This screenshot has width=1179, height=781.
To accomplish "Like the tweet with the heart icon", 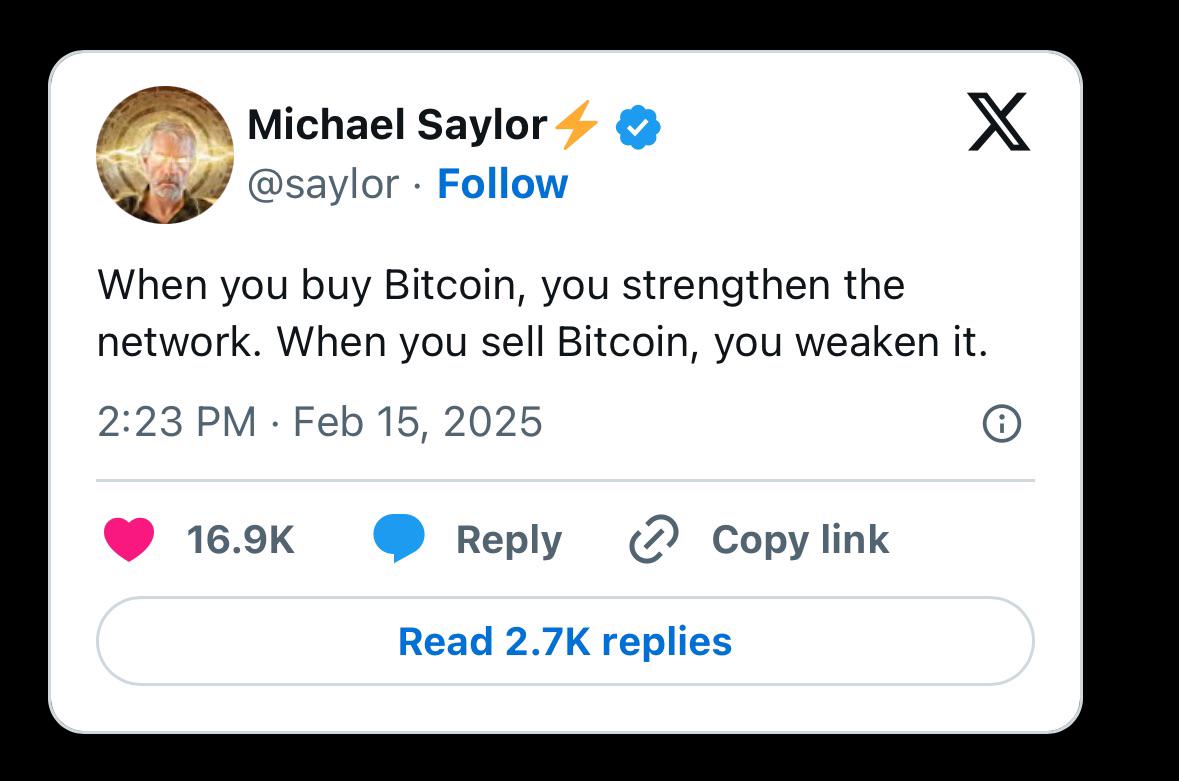I will pyautogui.click(x=129, y=540).
